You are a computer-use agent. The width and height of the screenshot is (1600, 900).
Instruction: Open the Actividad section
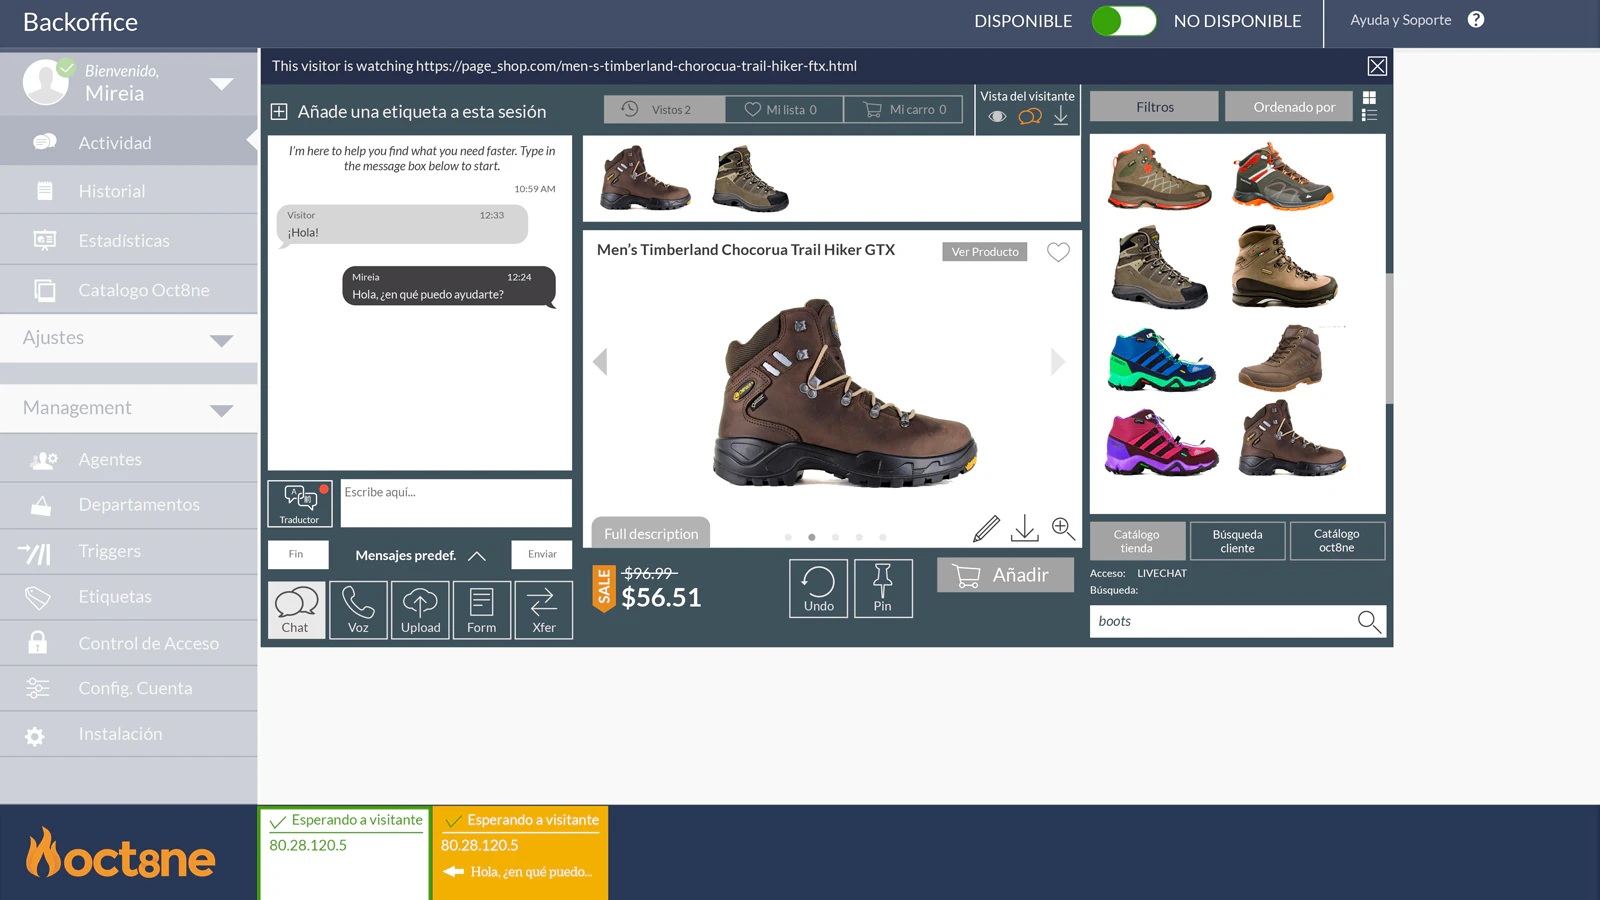pyautogui.click(x=129, y=142)
